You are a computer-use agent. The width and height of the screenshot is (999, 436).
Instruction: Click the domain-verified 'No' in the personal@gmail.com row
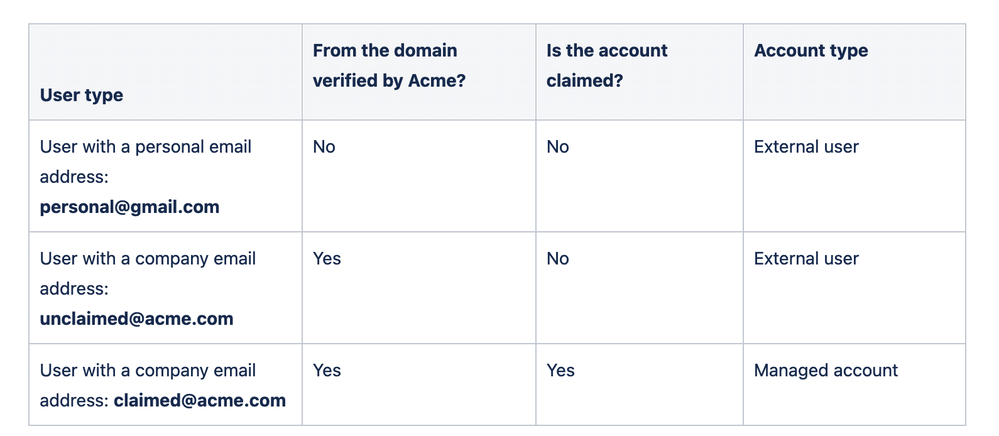[324, 147]
